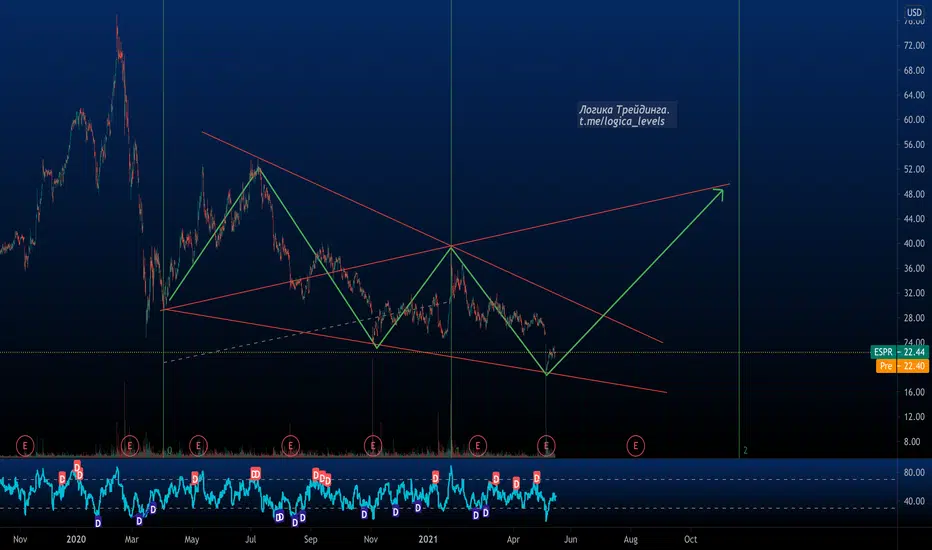932x550 pixels.
Task: Click the 36.00 price scale value
Action: (x=914, y=268)
